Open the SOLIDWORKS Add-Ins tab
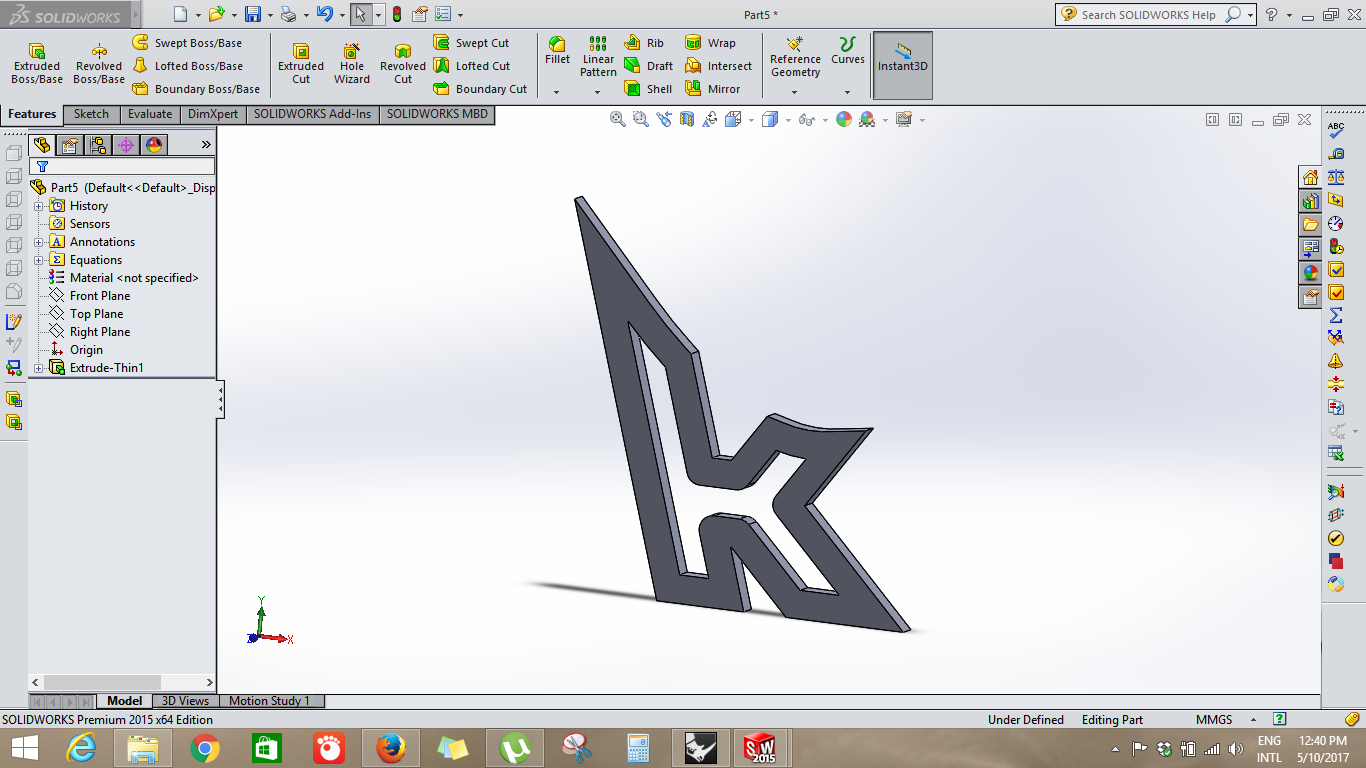This screenshot has height=768, width=1366. click(312, 114)
